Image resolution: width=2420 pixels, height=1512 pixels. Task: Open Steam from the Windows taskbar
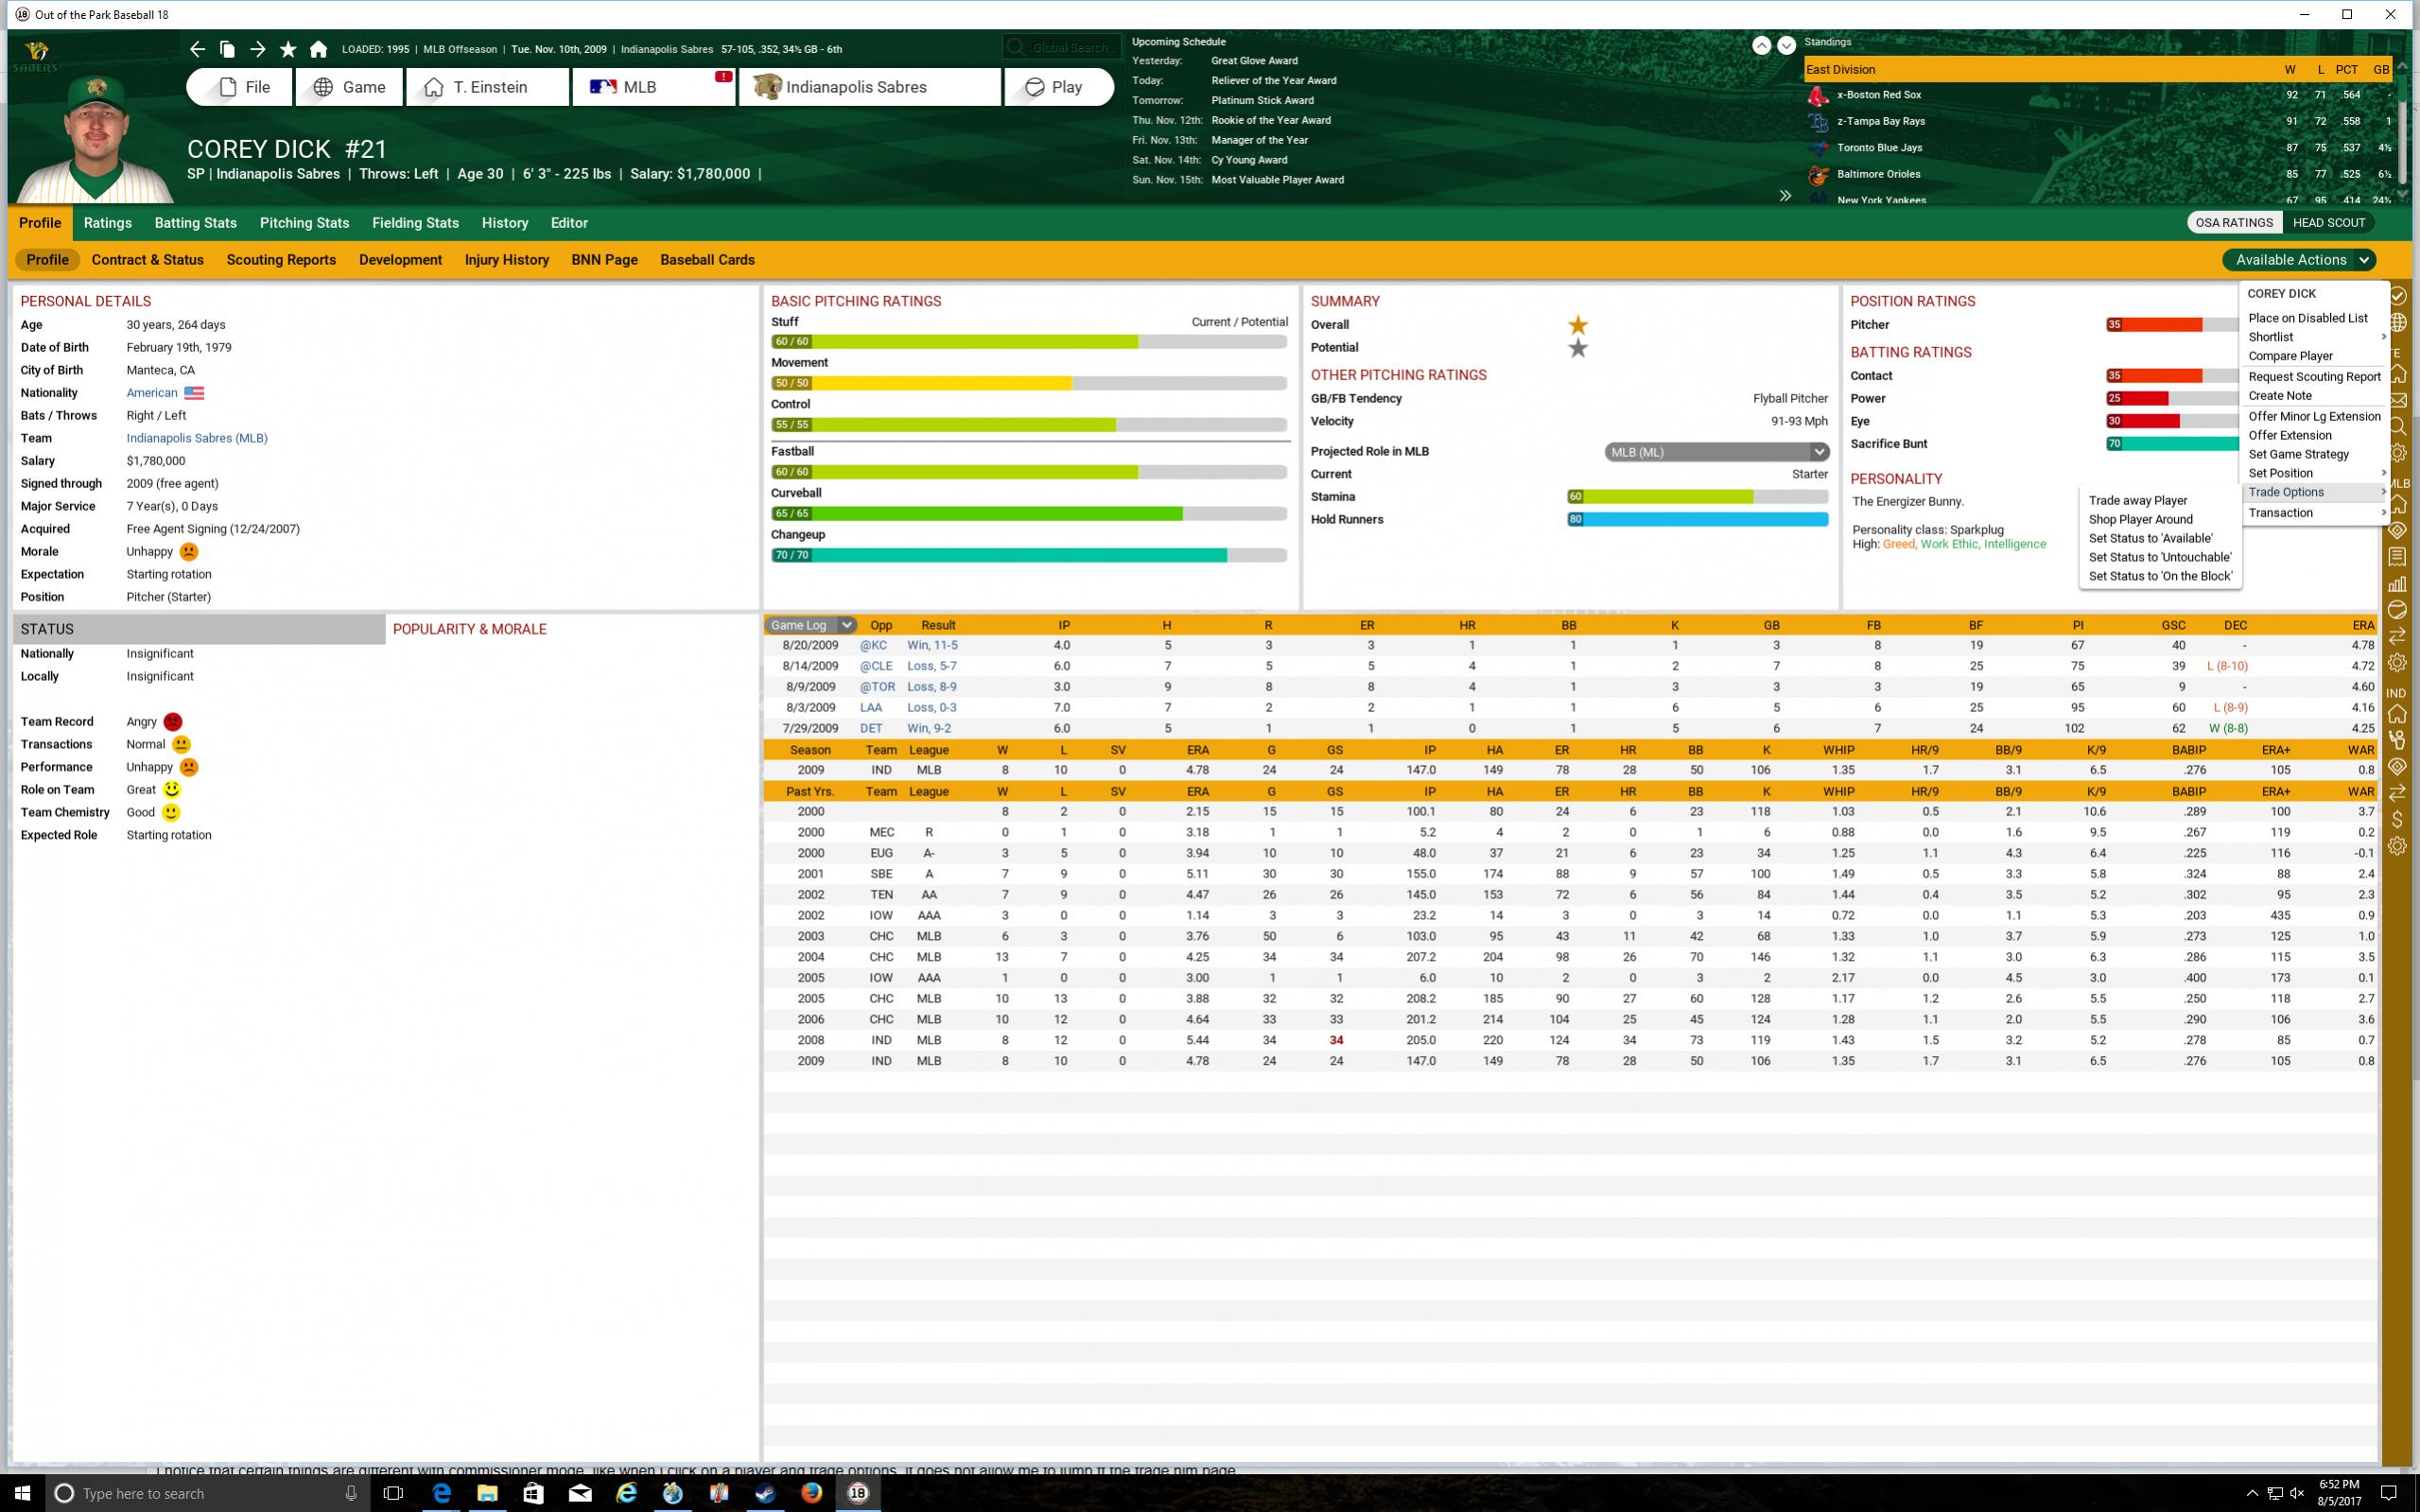coord(764,1493)
